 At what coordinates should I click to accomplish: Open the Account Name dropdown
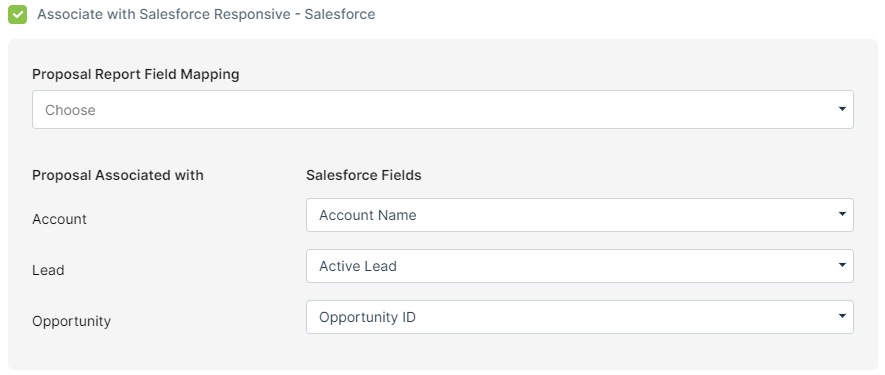coord(580,215)
